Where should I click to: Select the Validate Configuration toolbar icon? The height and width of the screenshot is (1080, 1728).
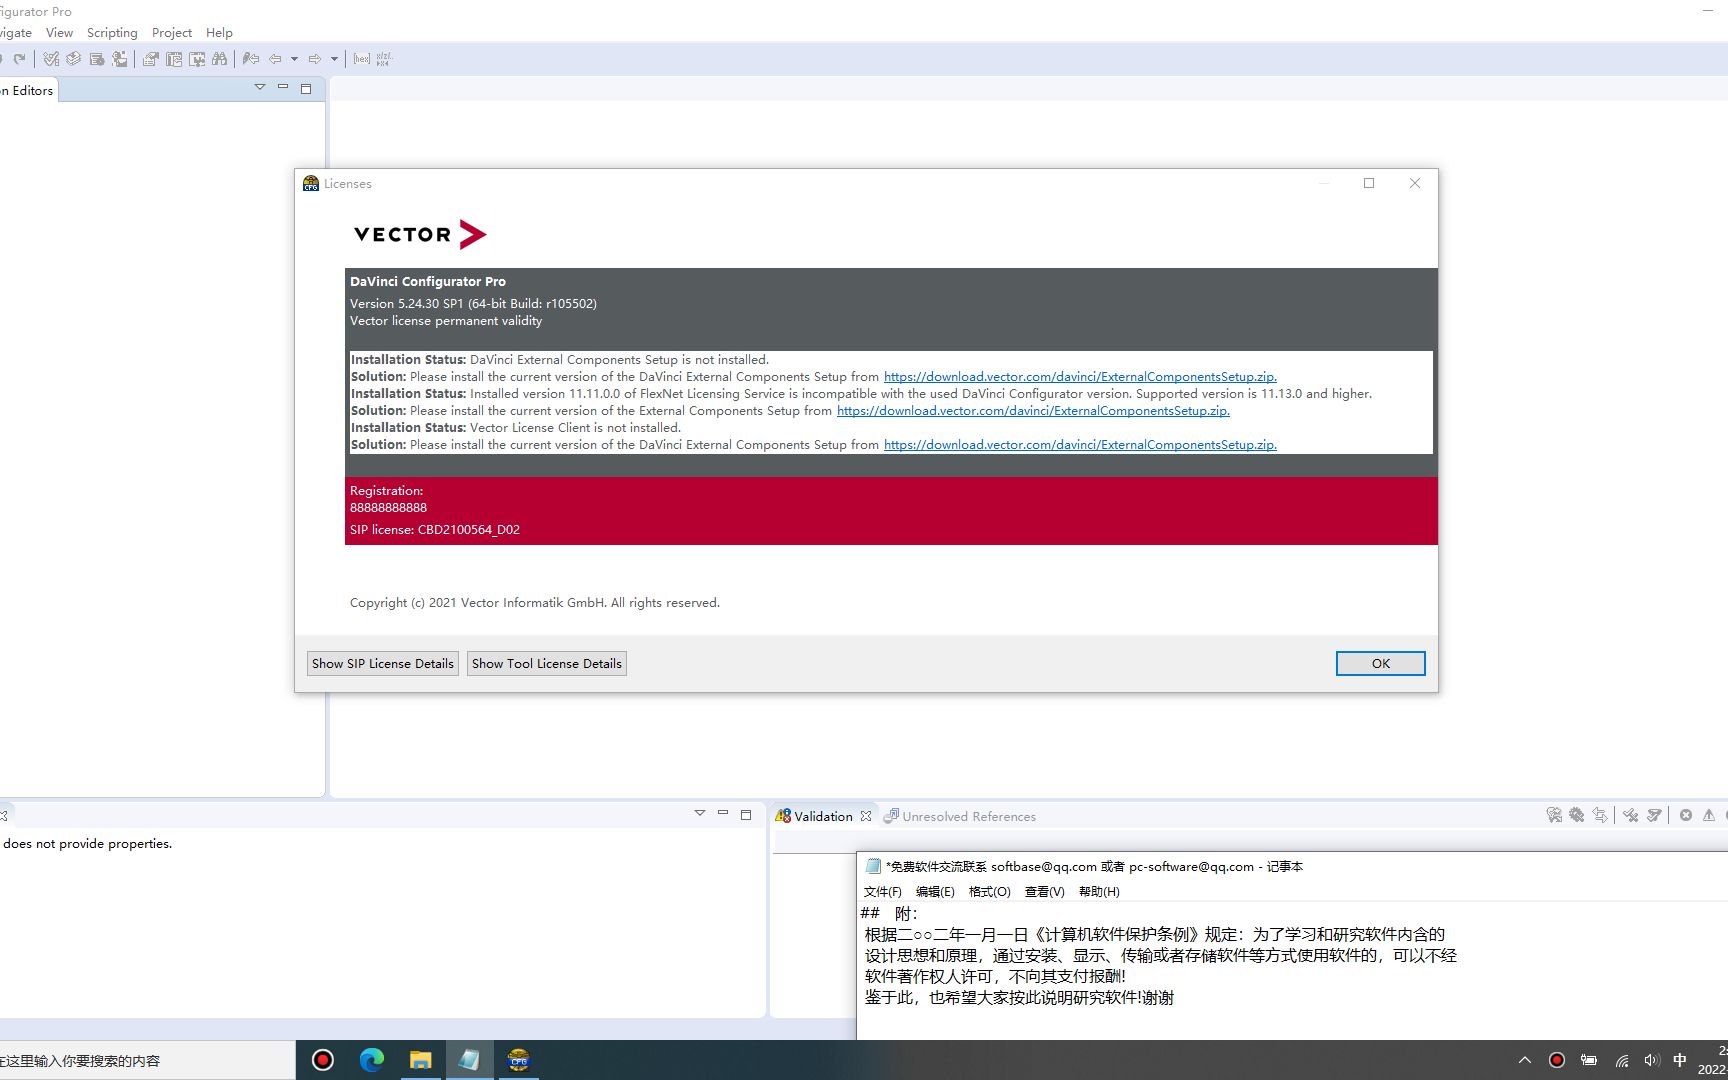[53, 58]
